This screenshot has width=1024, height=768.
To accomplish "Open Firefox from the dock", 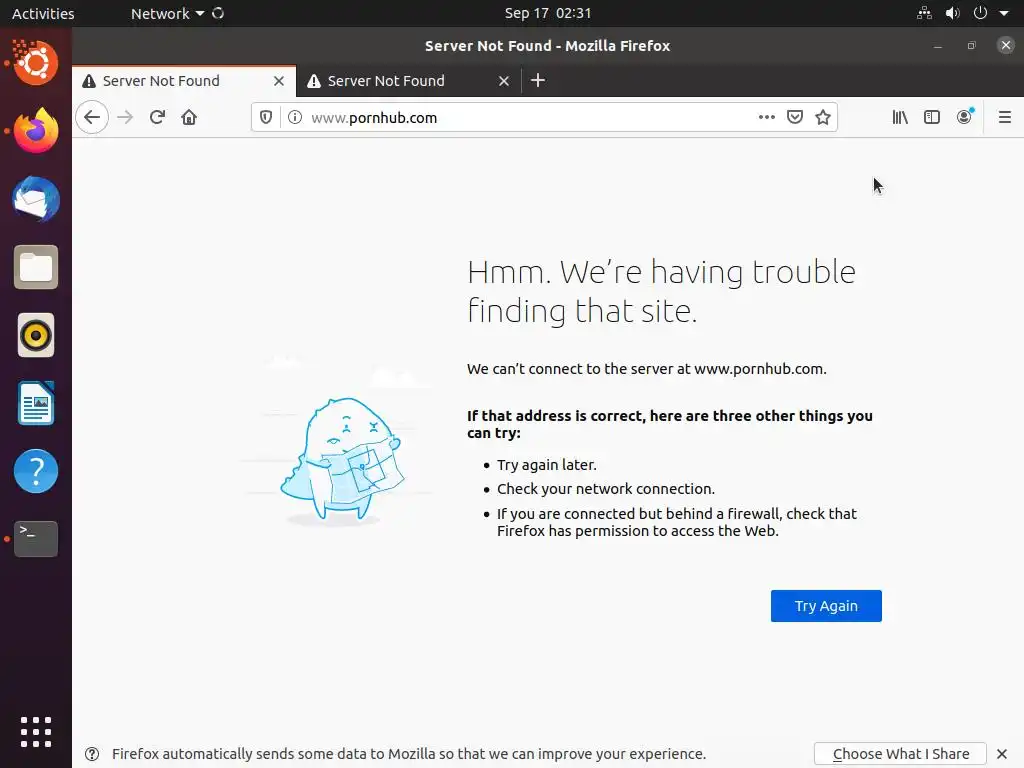I will [x=36, y=131].
